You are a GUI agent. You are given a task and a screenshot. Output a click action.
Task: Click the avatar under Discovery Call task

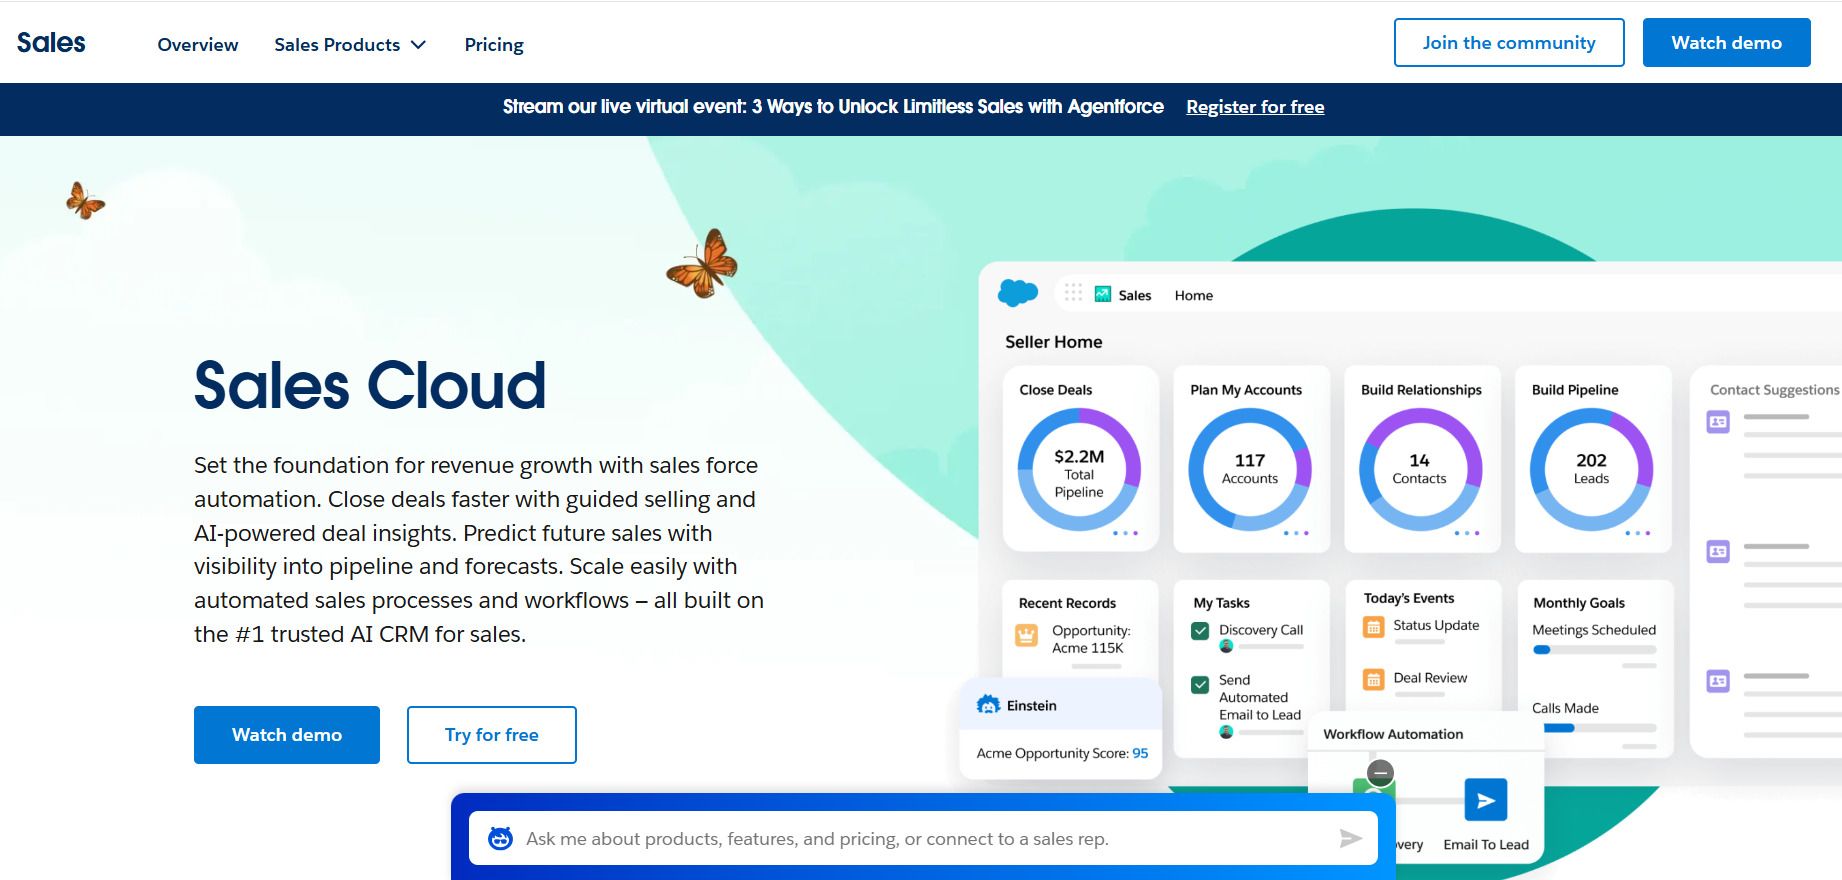pos(1226,647)
